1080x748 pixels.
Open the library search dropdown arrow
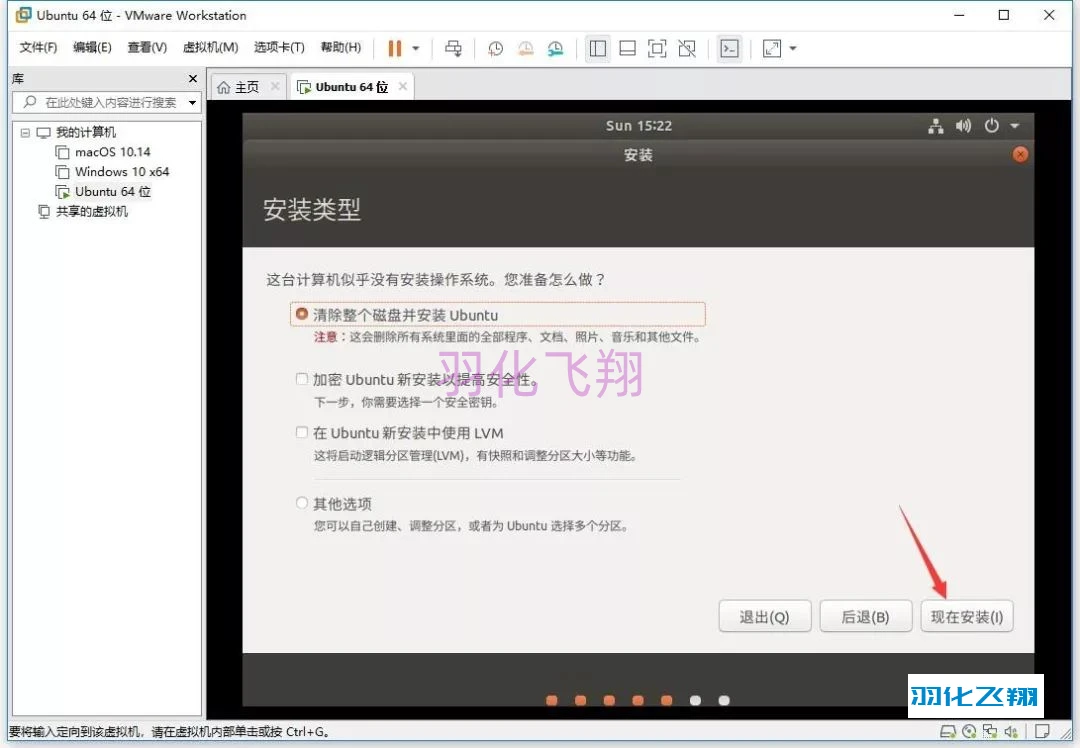[x=193, y=103]
